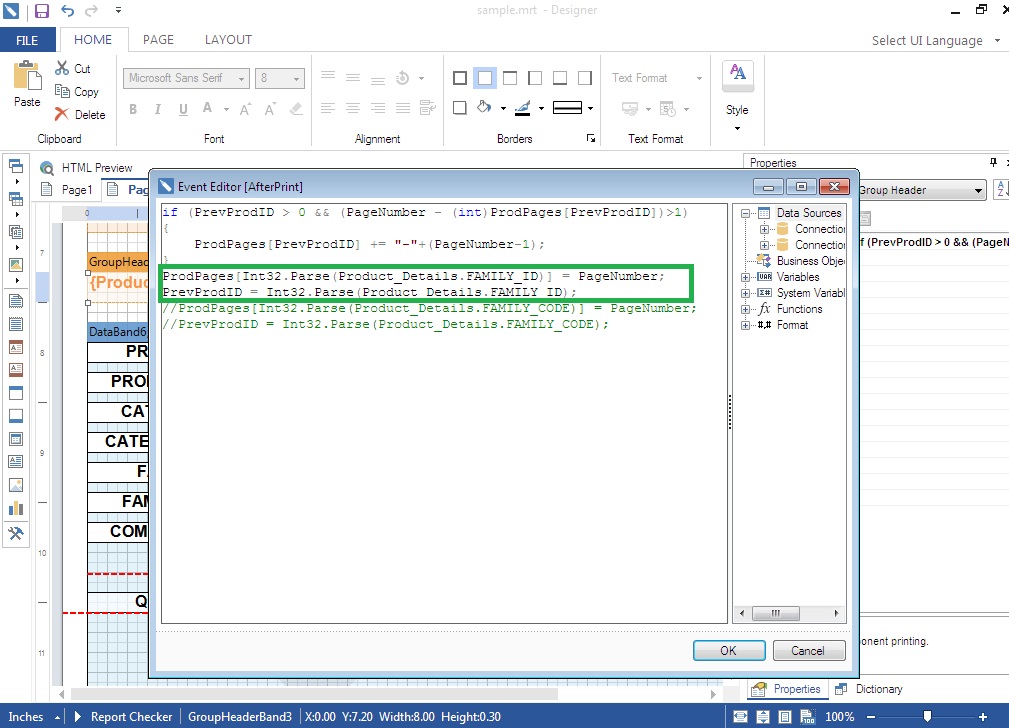
Task: Click the zoom 100 icon in status bar
Action: (x=808, y=716)
